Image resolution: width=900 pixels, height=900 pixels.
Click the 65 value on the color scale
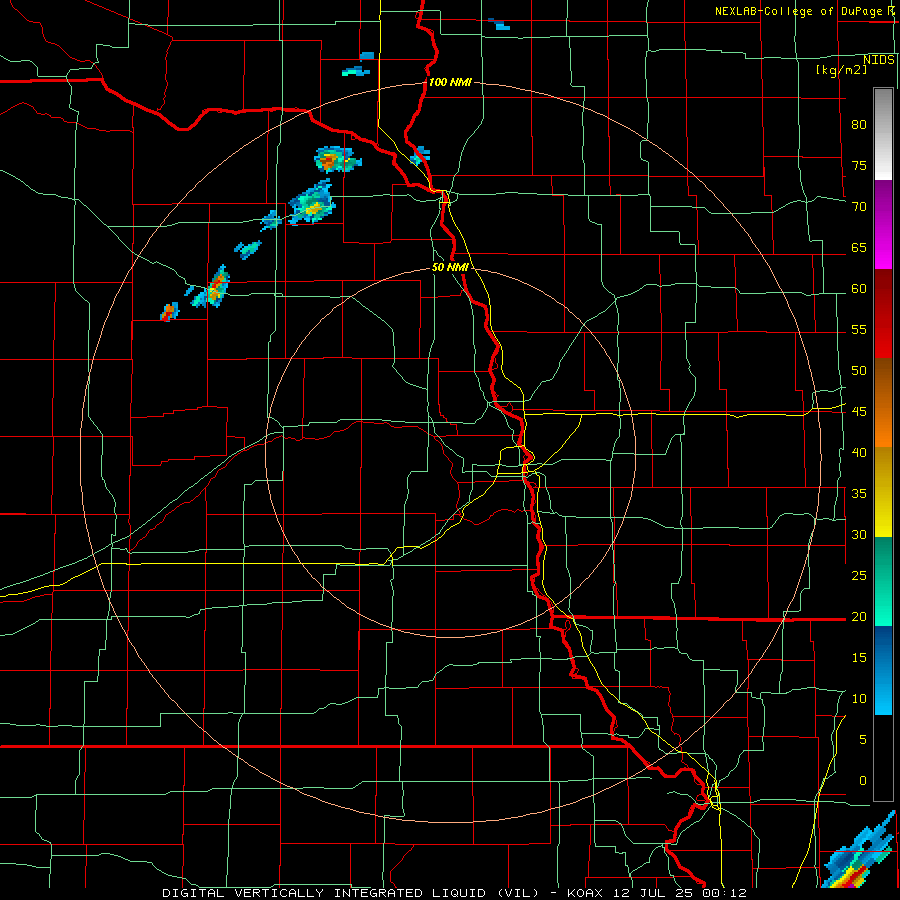tap(859, 247)
